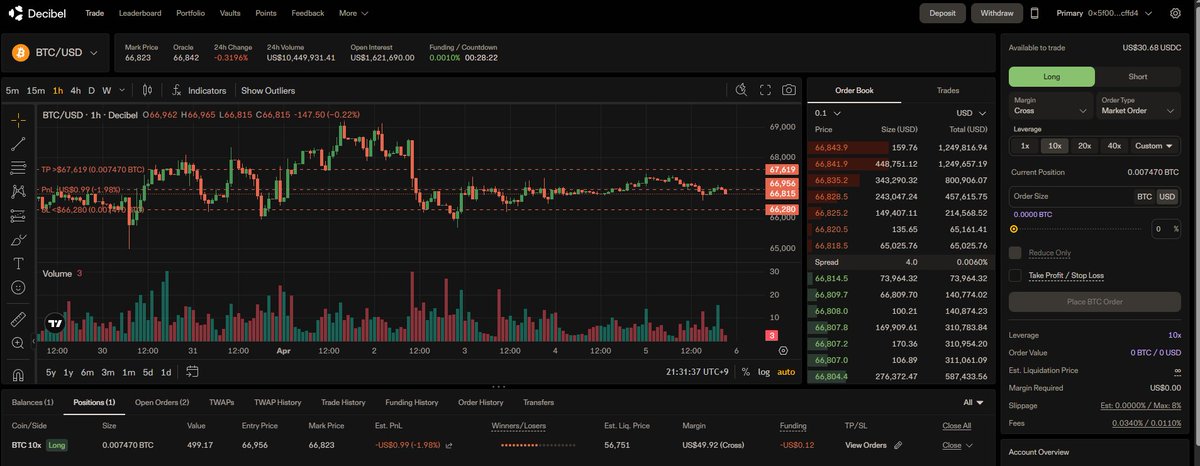Expand more chart timeframe options
The width and height of the screenshot is (1200, 466).
[x=123, y=90]
